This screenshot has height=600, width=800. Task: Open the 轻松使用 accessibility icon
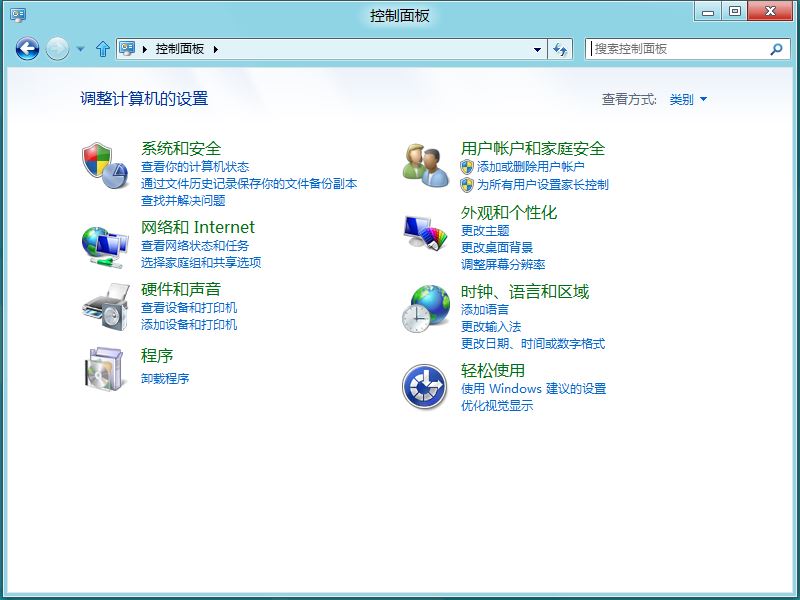pos(424,387)
